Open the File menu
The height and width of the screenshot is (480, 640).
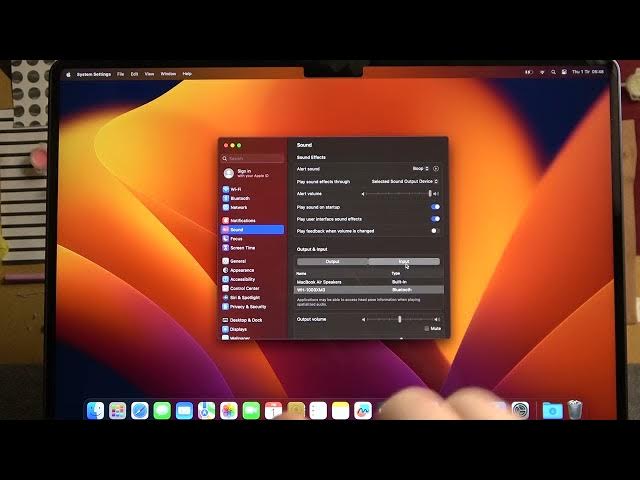pos(120,74)
